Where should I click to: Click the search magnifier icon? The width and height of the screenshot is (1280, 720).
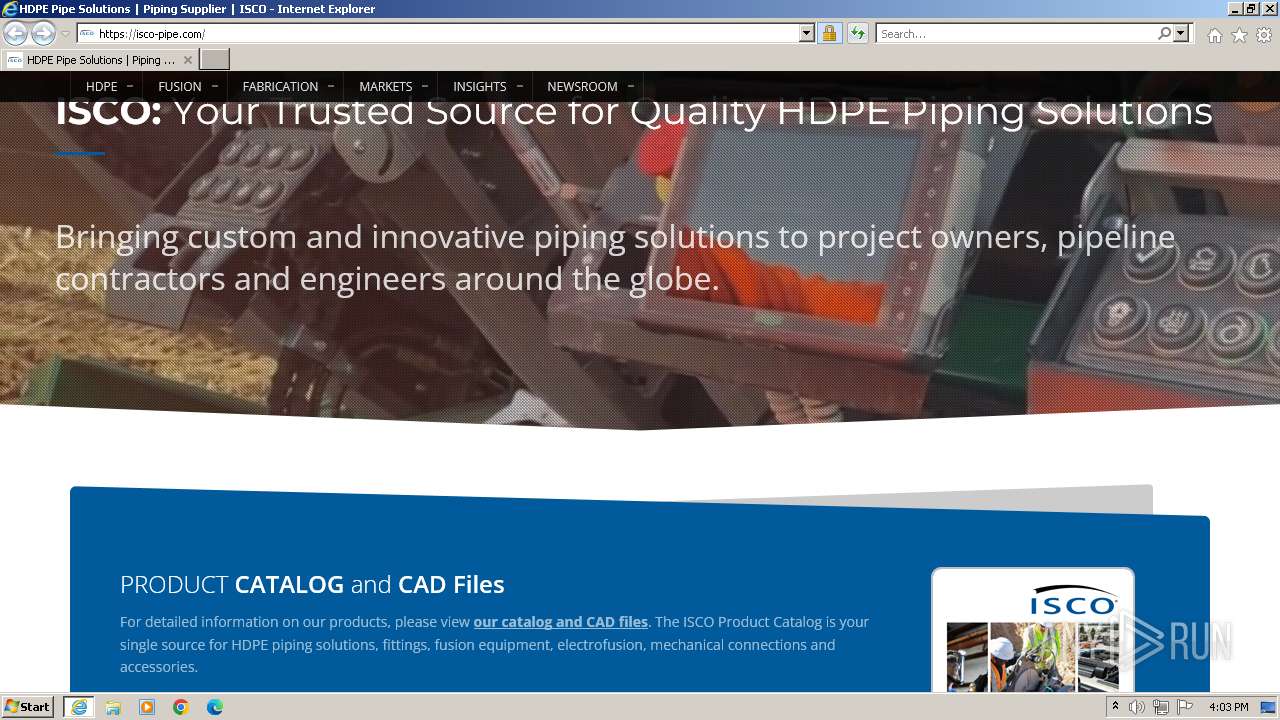[x=1164, y=33]
